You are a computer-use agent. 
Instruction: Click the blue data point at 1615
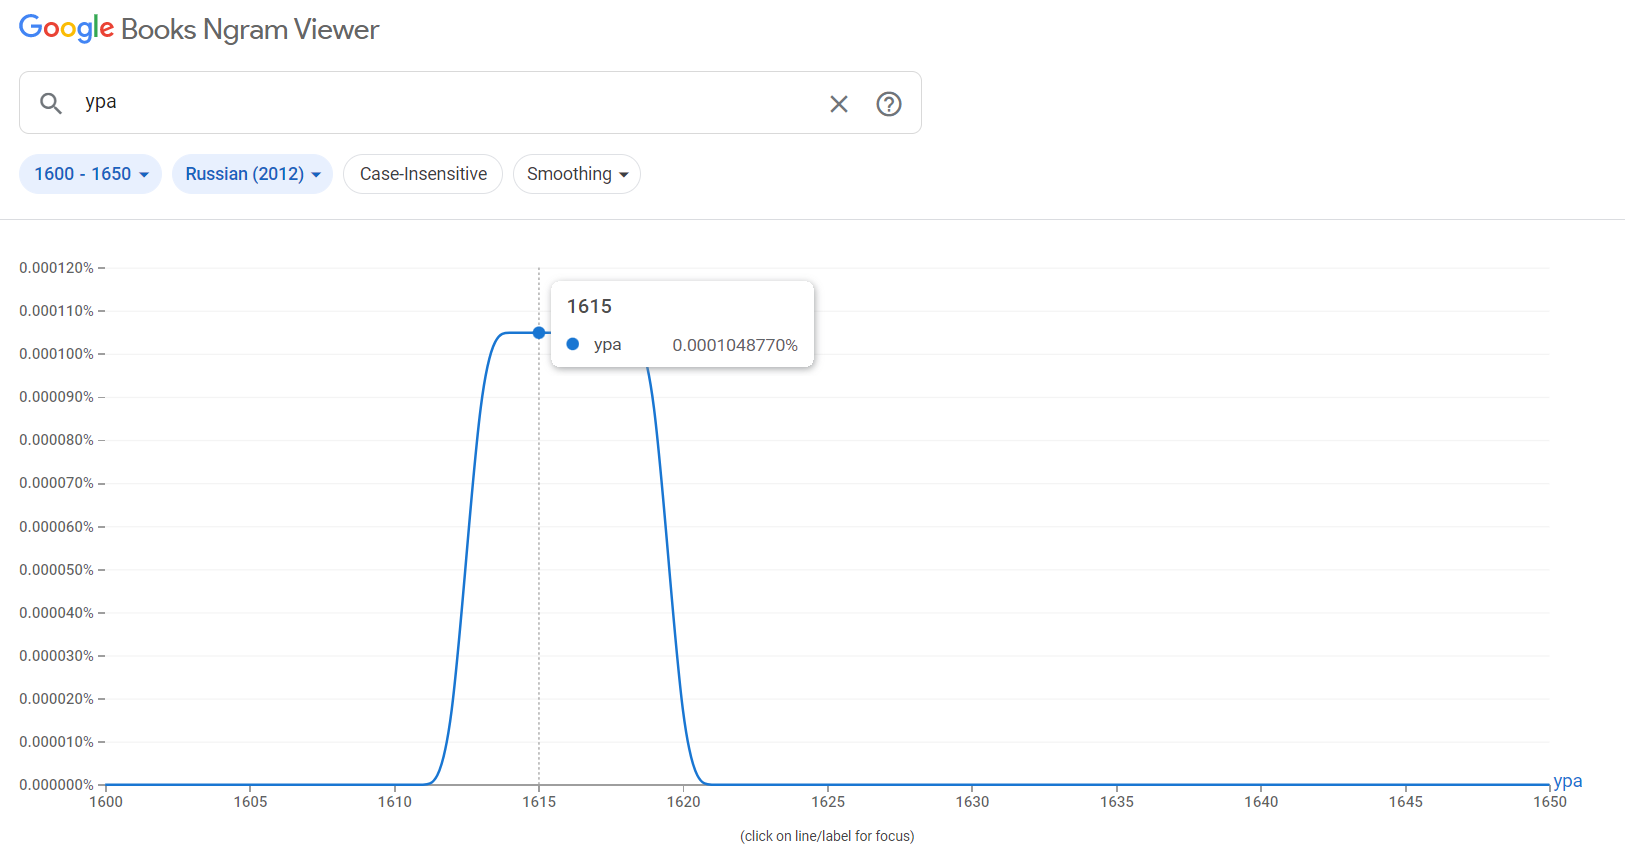click(539, 332)
